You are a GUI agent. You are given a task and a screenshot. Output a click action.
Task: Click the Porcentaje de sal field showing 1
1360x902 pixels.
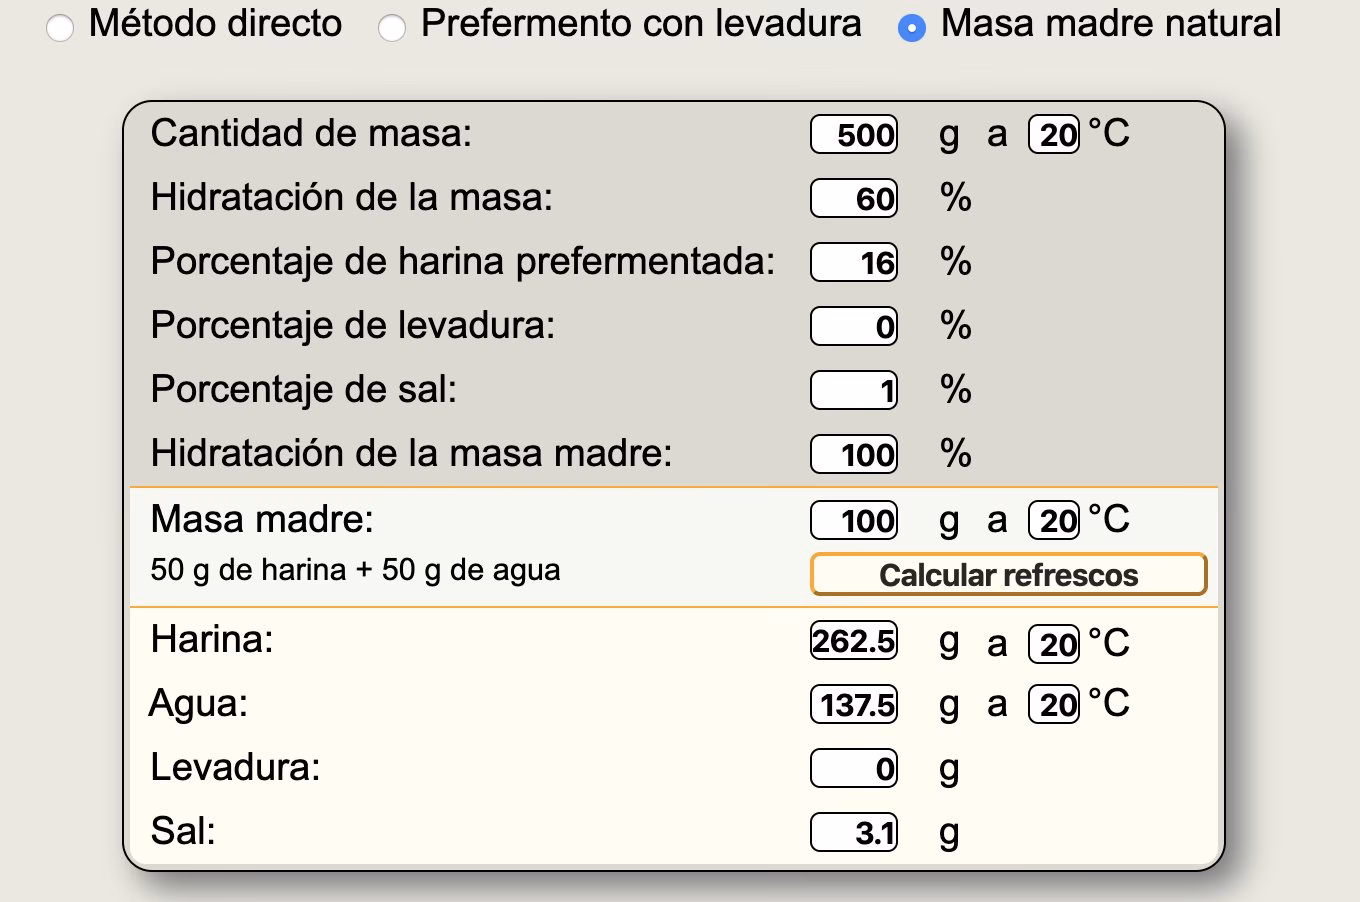coord(852,390)
